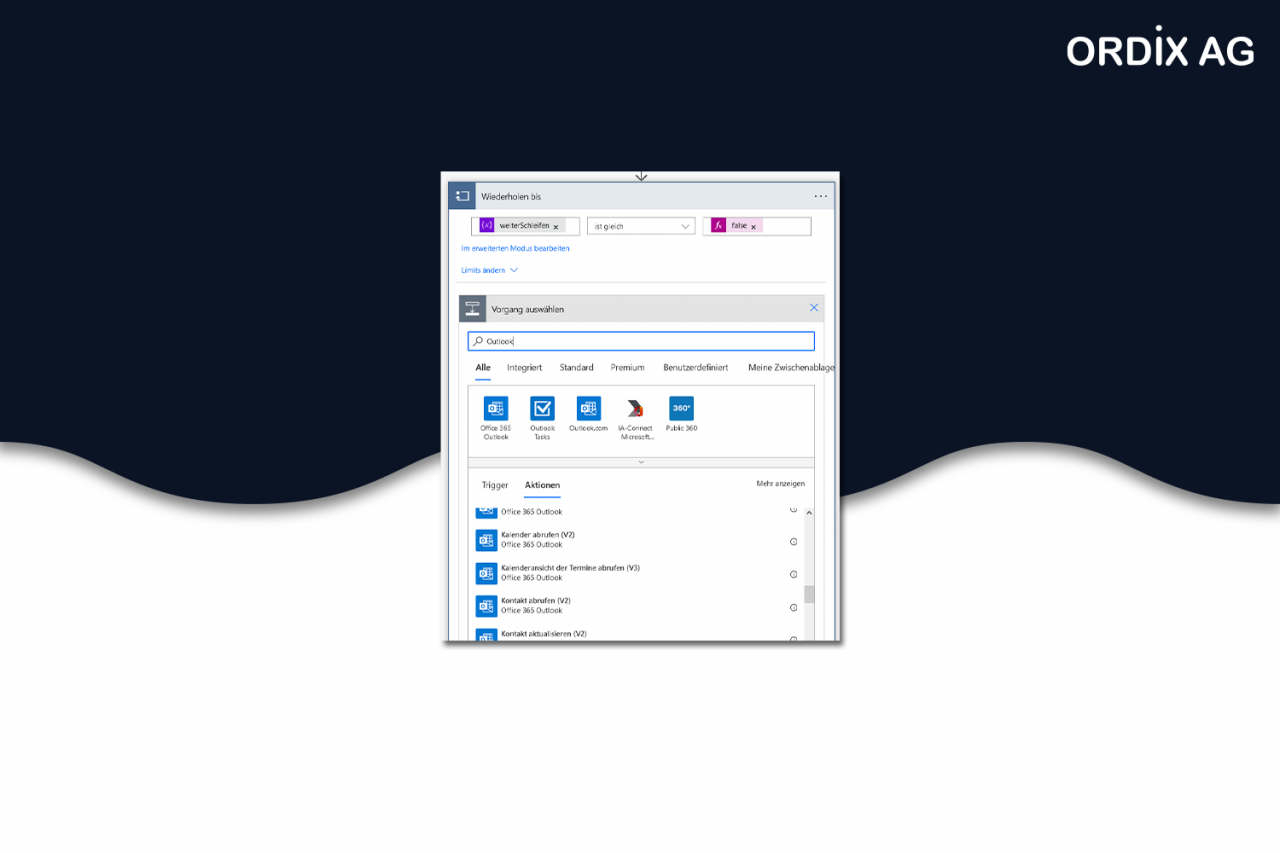
Task: Switch to the Meine Zwischenablage tab
Action: 791,368
